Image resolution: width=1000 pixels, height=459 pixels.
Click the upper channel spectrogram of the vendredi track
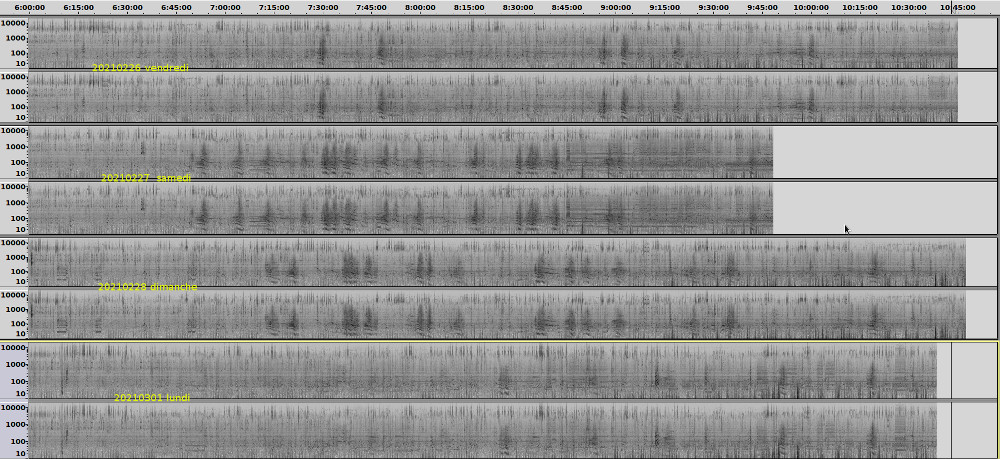click(500, 40)
